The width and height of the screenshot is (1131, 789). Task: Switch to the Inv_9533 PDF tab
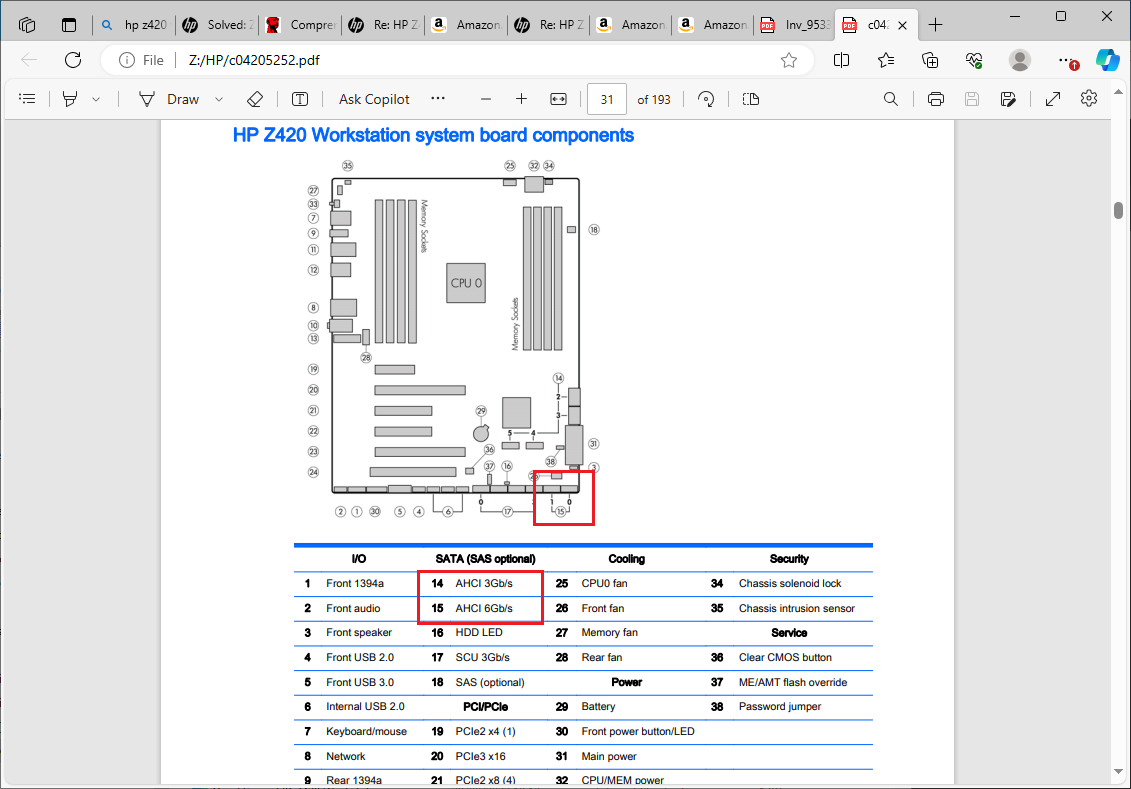796,25
